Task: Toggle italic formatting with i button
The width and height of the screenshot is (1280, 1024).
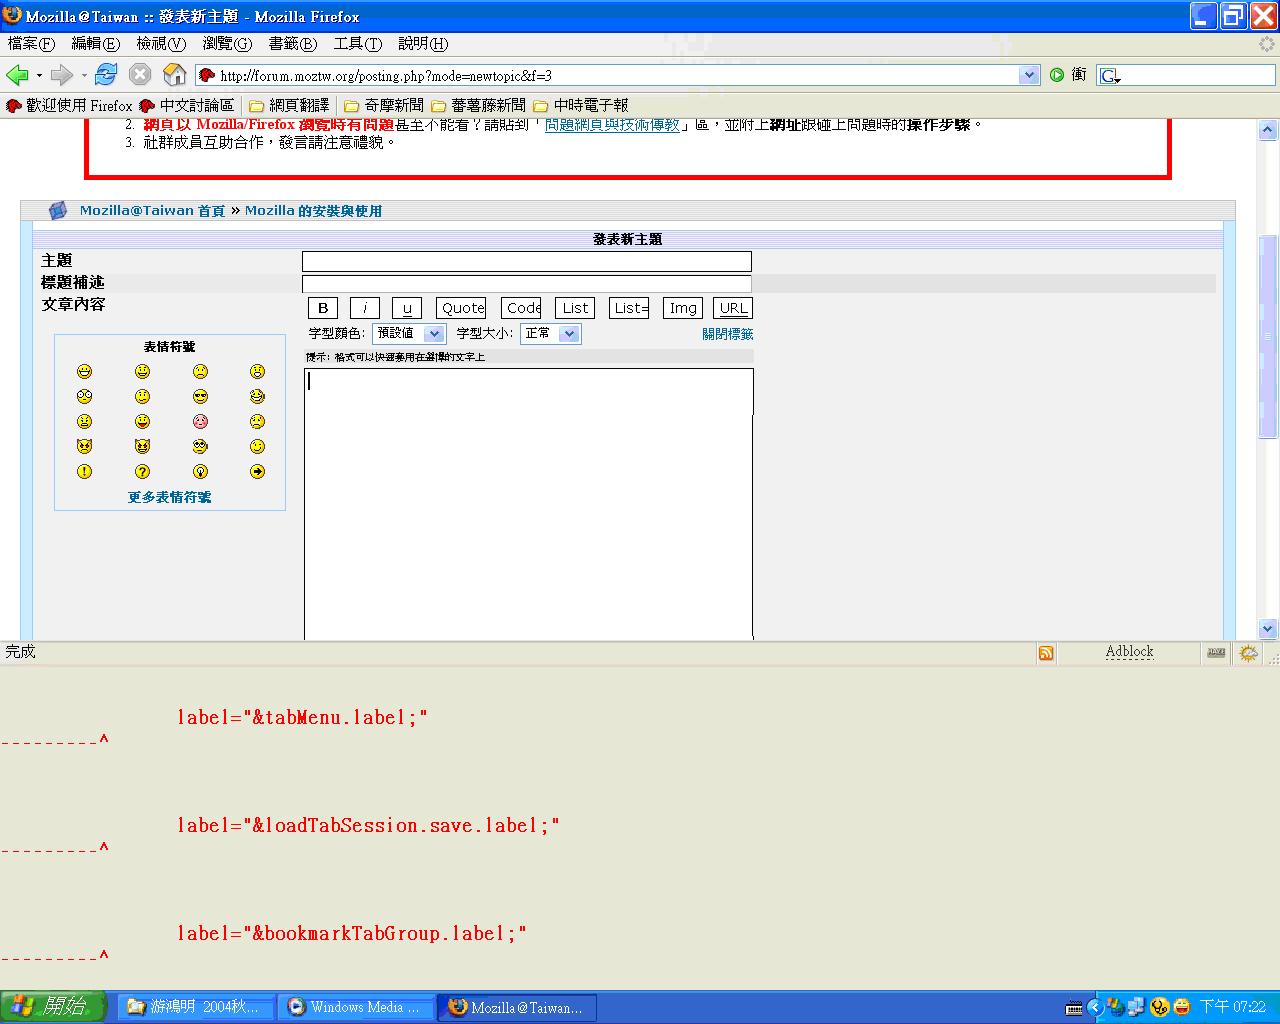Action: [365, 308]
